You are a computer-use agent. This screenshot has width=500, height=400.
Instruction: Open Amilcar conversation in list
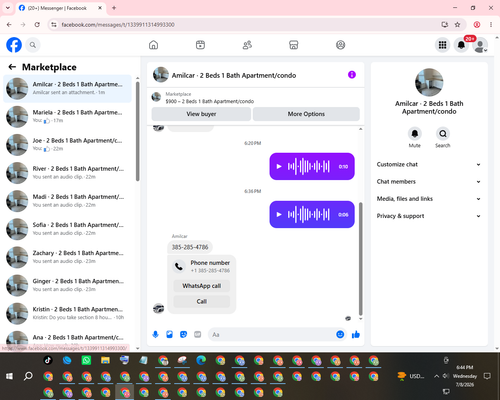(67, 88)
